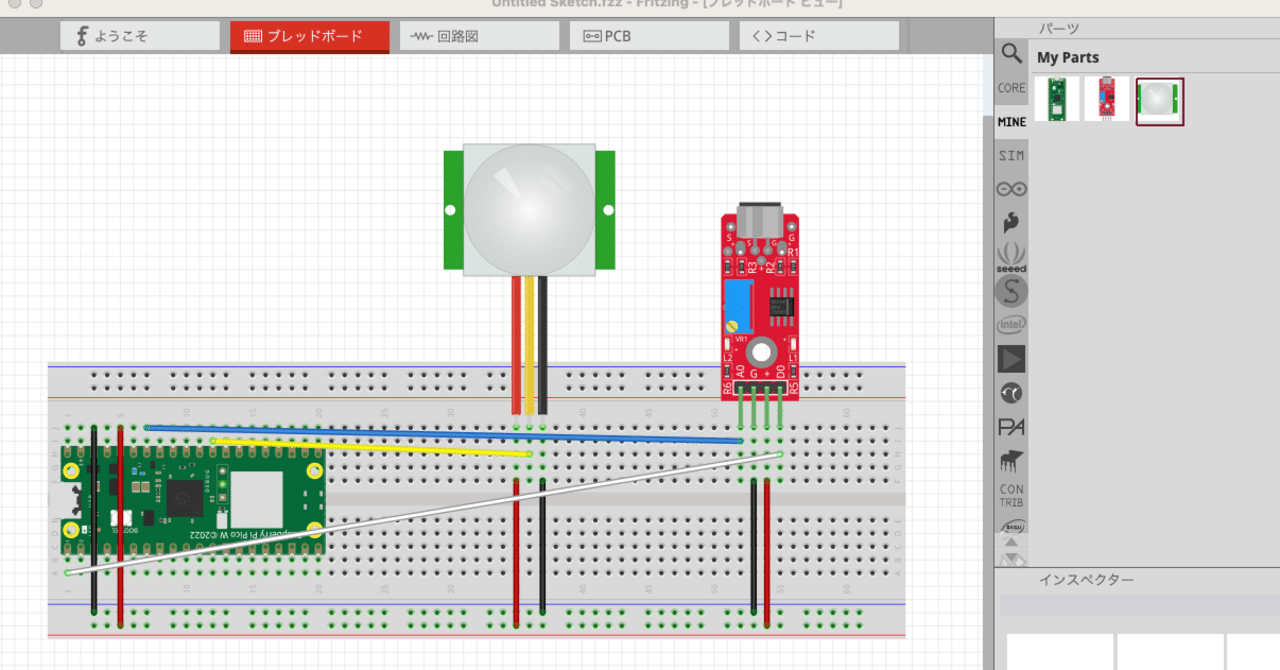Open the parts search tool
This screenshot has width=1280, height=670.
1011,55
